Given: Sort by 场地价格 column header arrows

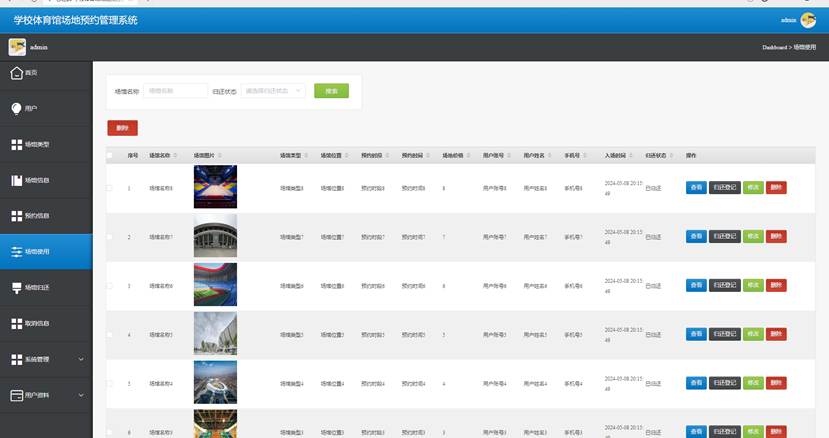Looking at the screenshot, I should [468, 156].
